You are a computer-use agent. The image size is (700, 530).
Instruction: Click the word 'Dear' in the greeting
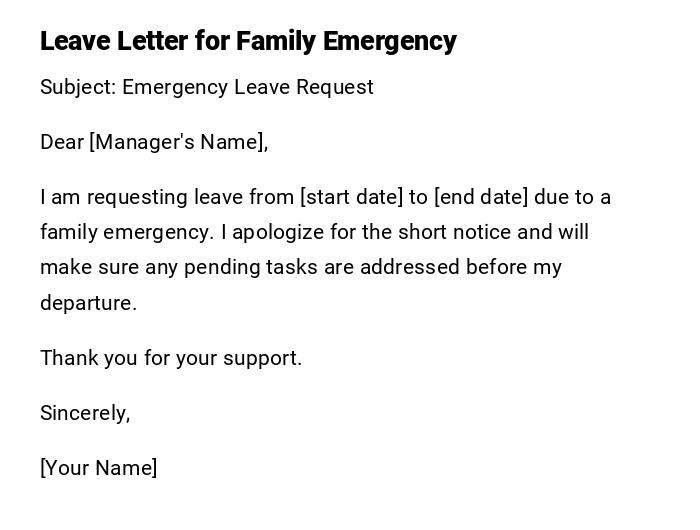[x=62, y=142]
